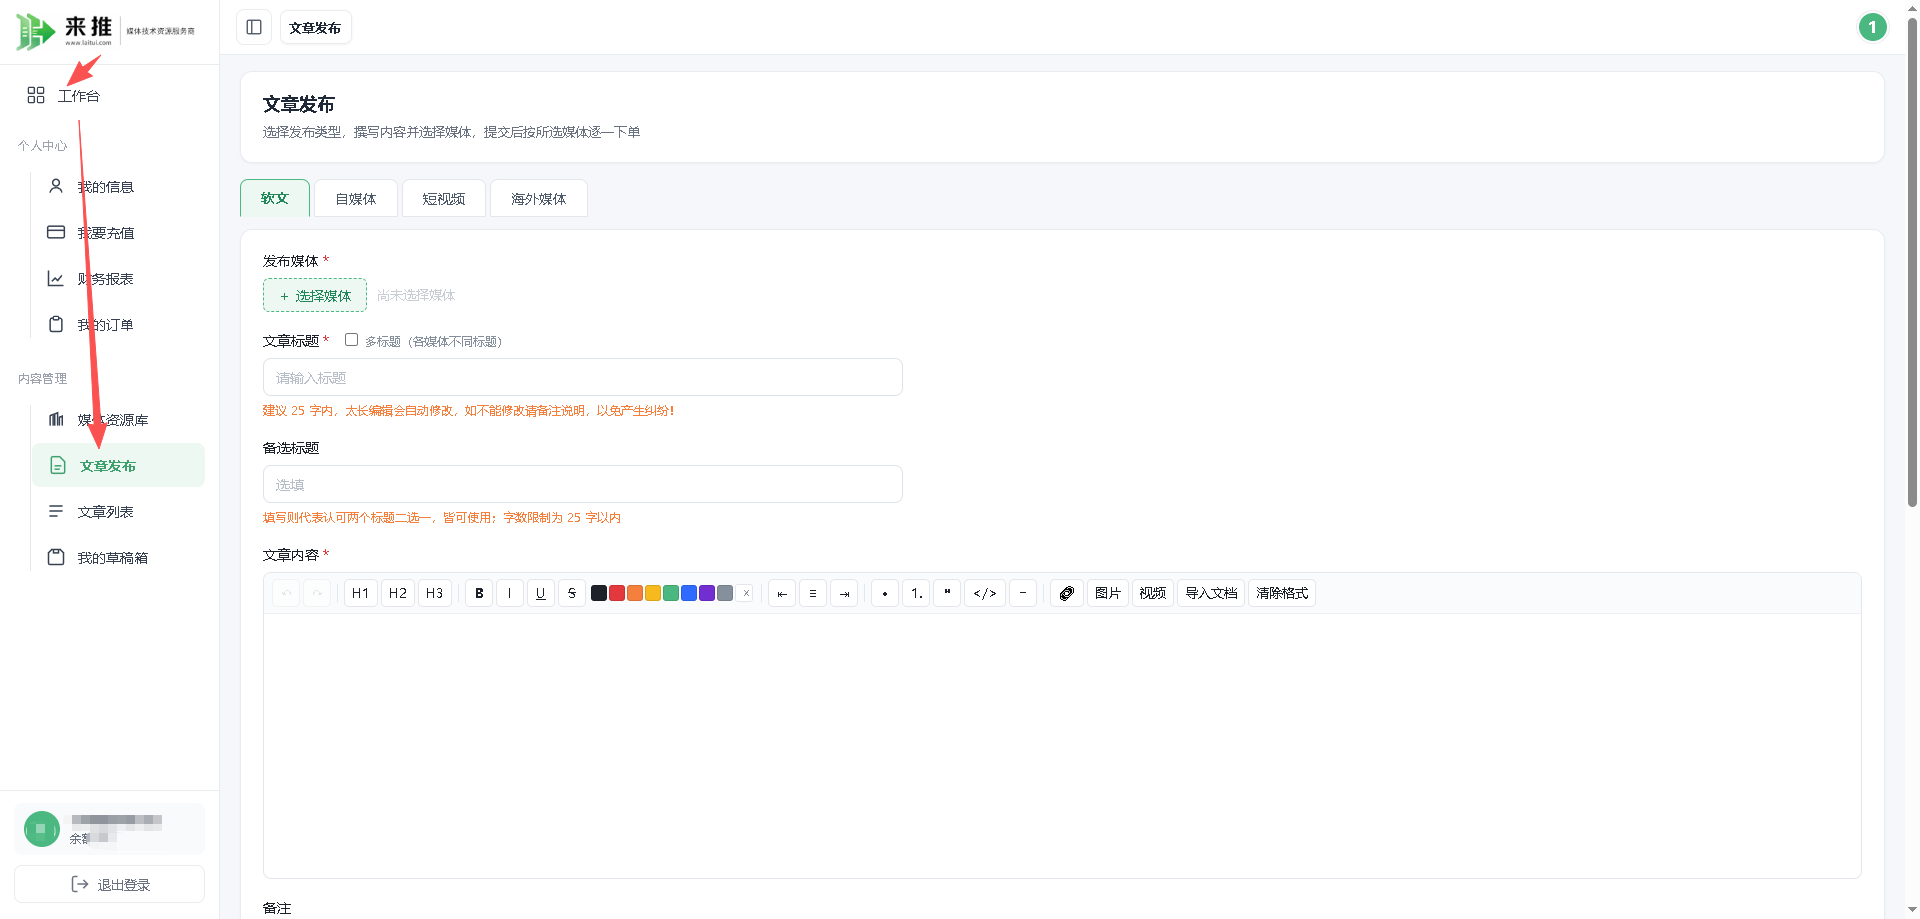The image size is (1920, 919).
Task: Insert numbered list
Action: (x=916, y=593)
